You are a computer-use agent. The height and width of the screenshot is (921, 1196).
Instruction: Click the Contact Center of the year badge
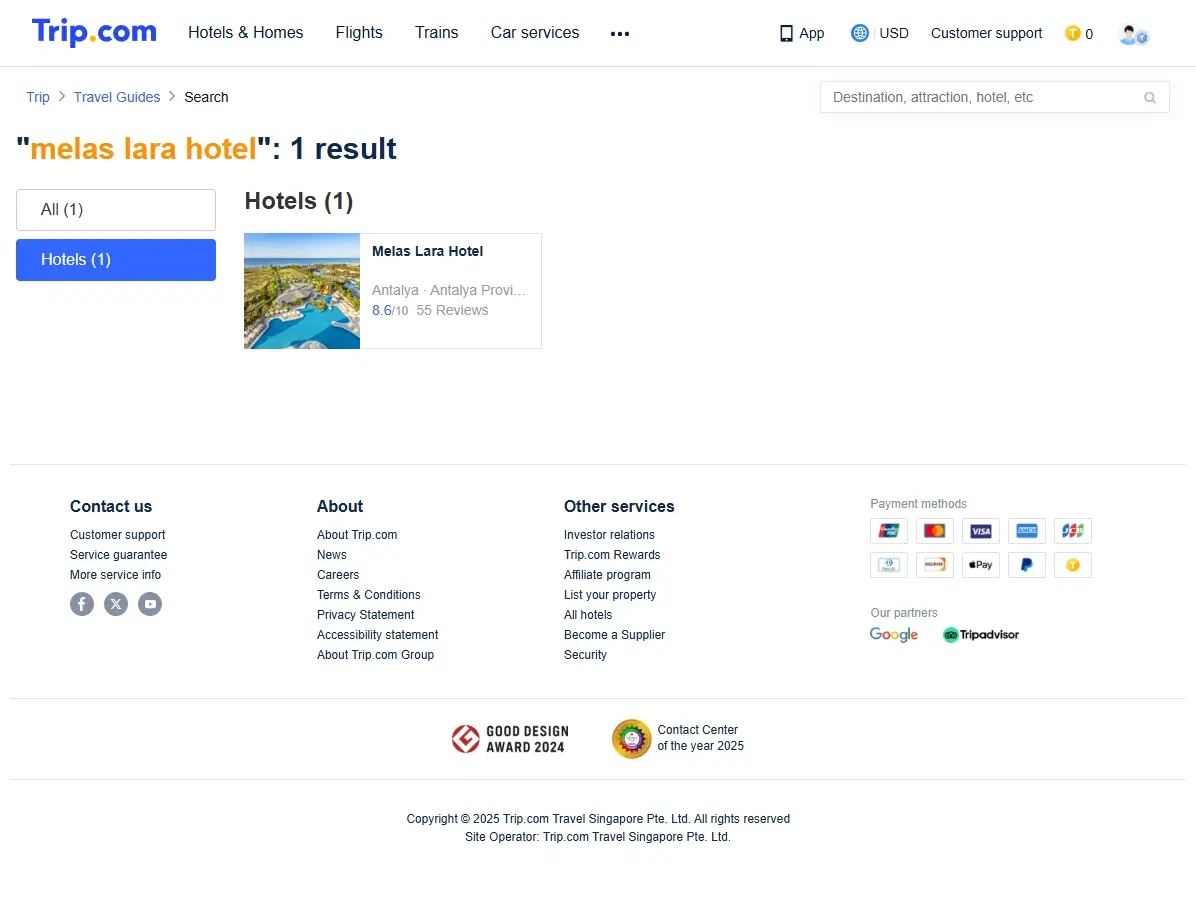[x=677, y=739]
